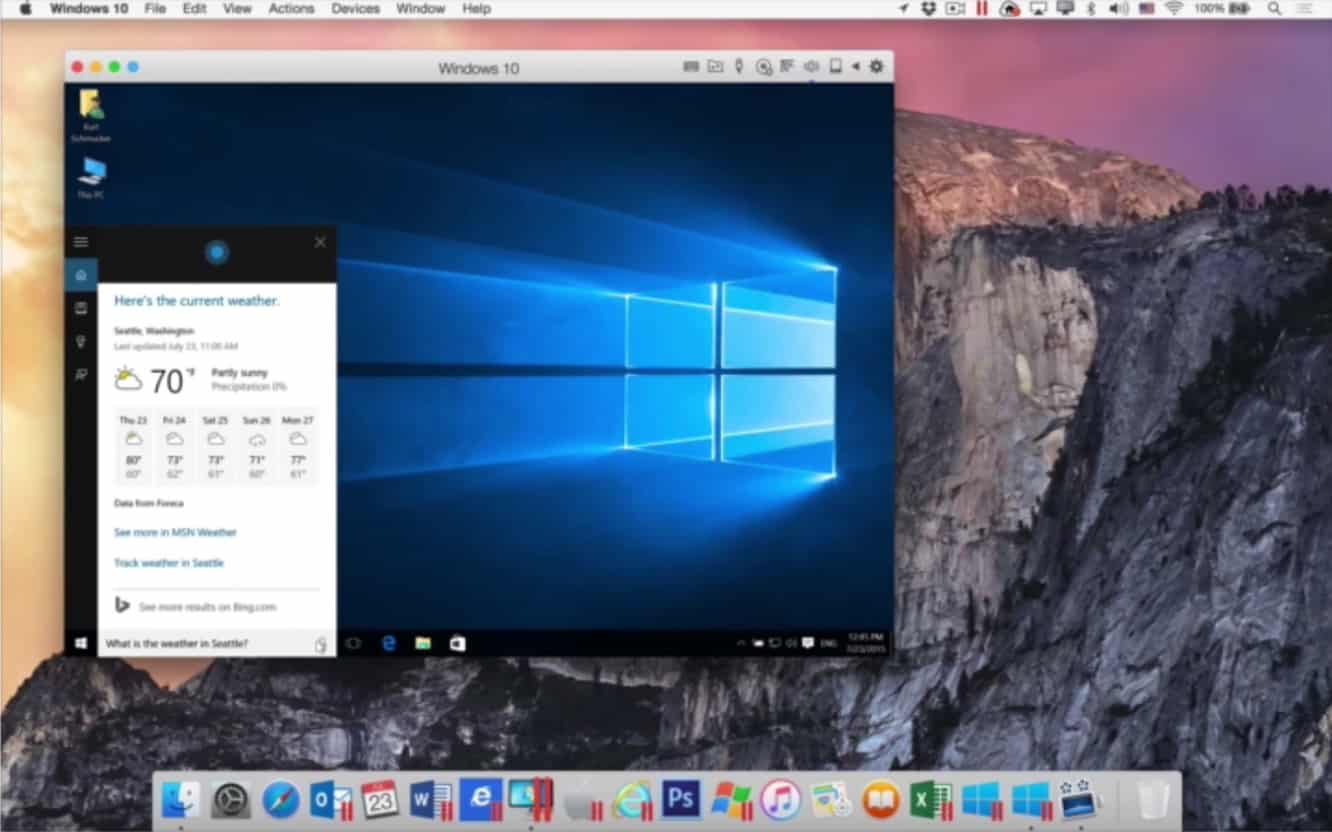Launch Photoshop from the macOS Dock
Viewport: 1332px width, 832px height.
[681, 799]
